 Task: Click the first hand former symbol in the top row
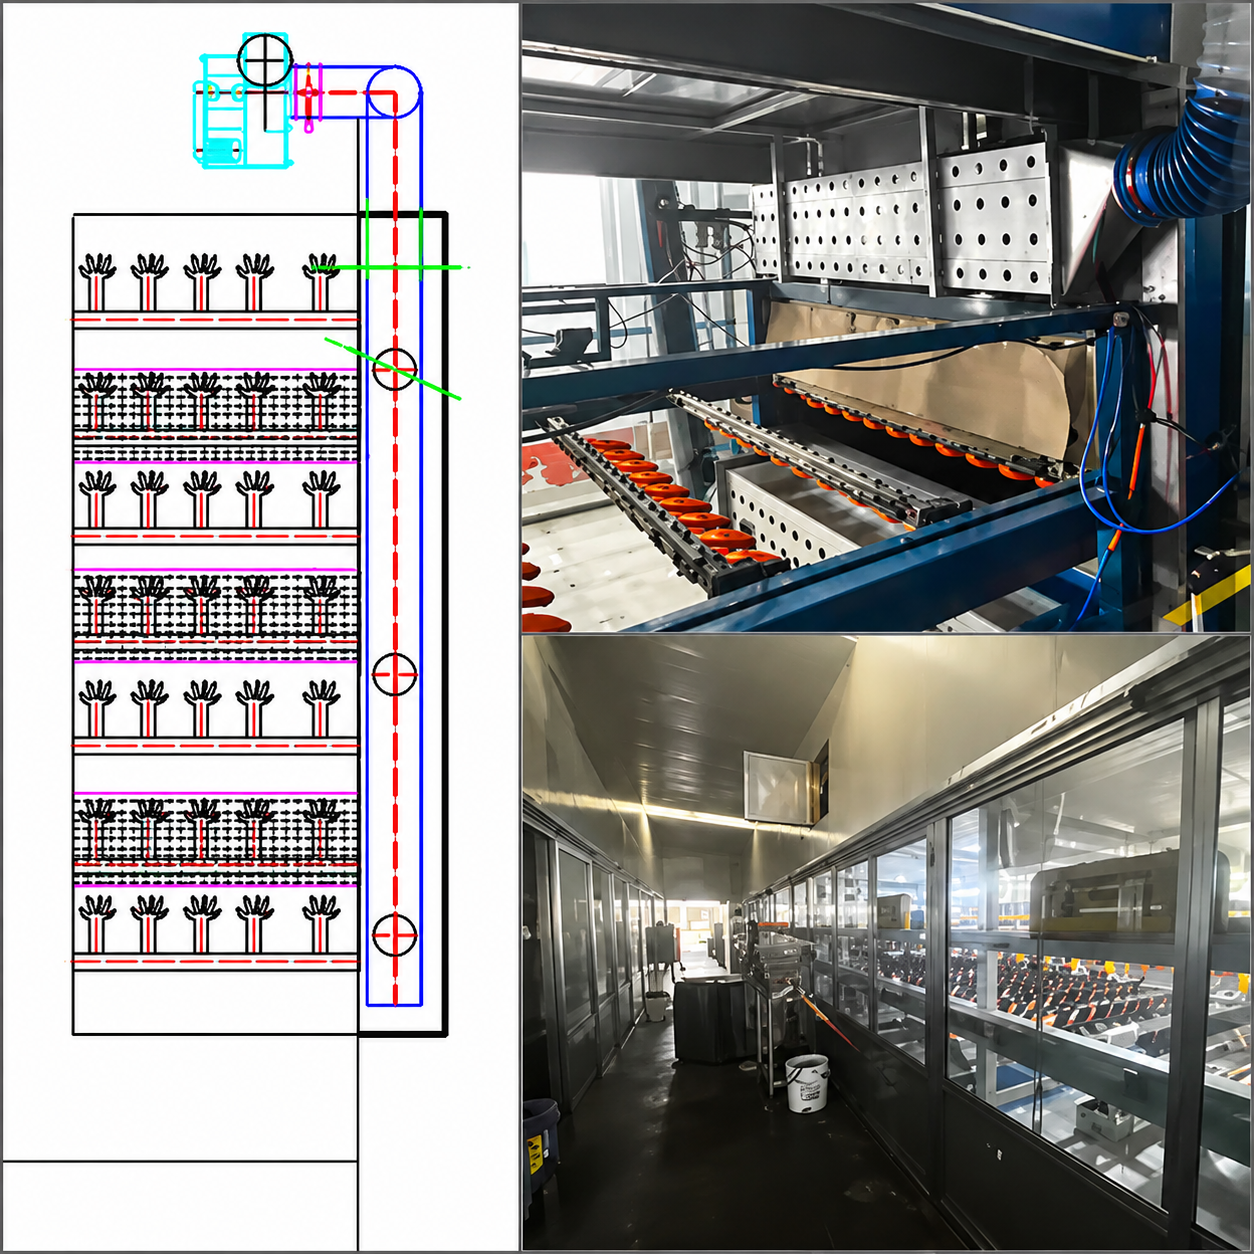point(97,282)
